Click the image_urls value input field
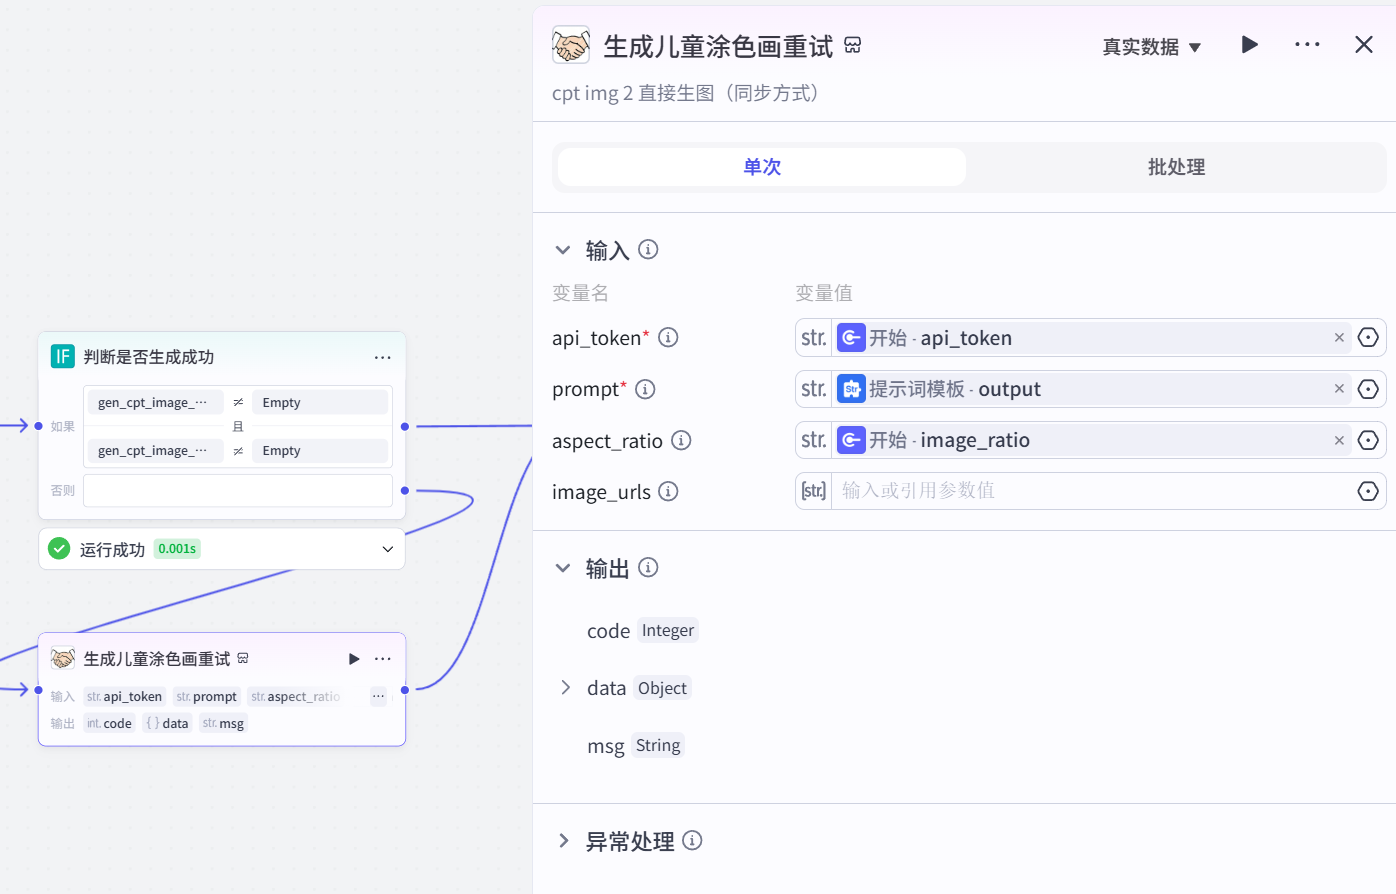1396x894 pixels. pos(1092,491)
